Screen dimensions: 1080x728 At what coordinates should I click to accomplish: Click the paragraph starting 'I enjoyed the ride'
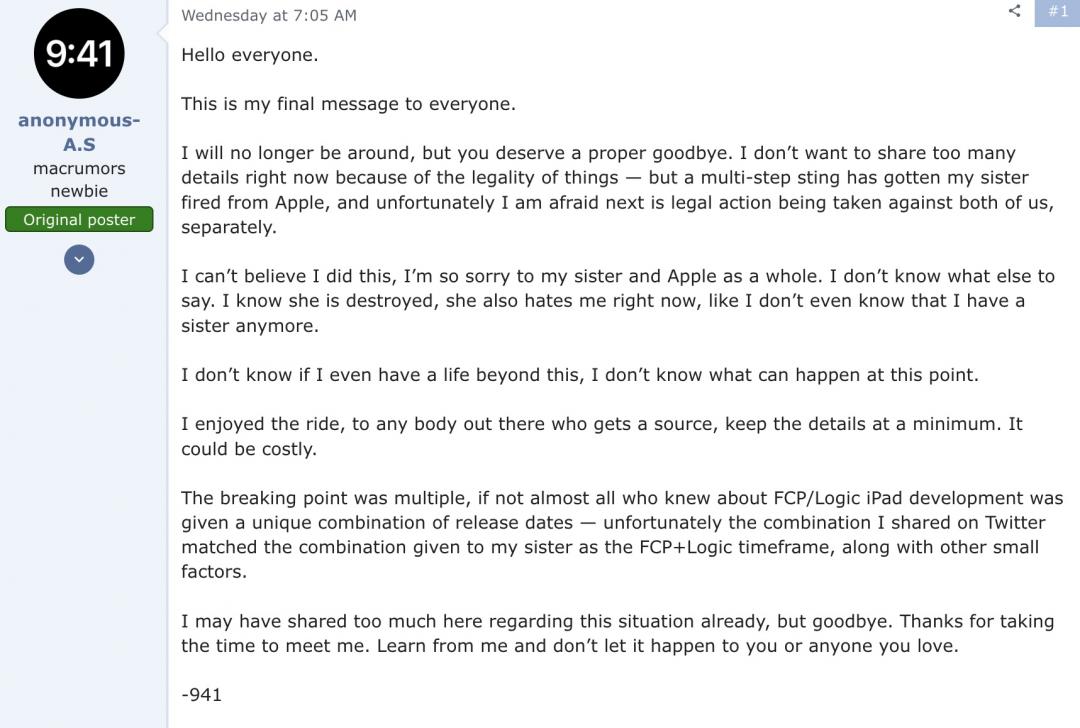600,436
